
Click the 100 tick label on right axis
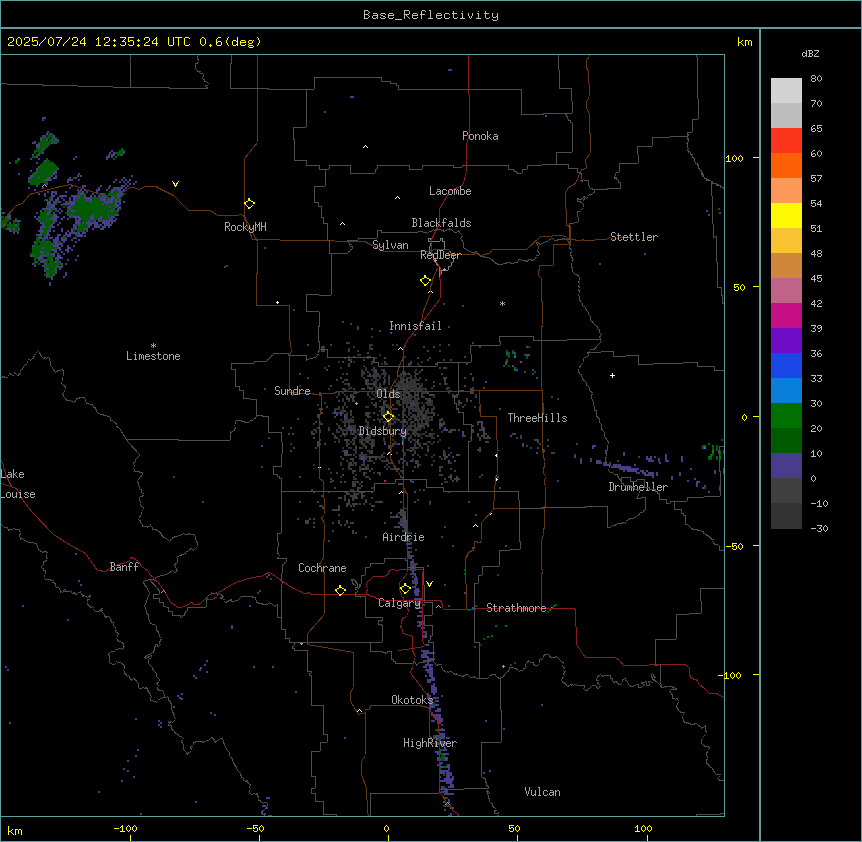tap(734, 158)
